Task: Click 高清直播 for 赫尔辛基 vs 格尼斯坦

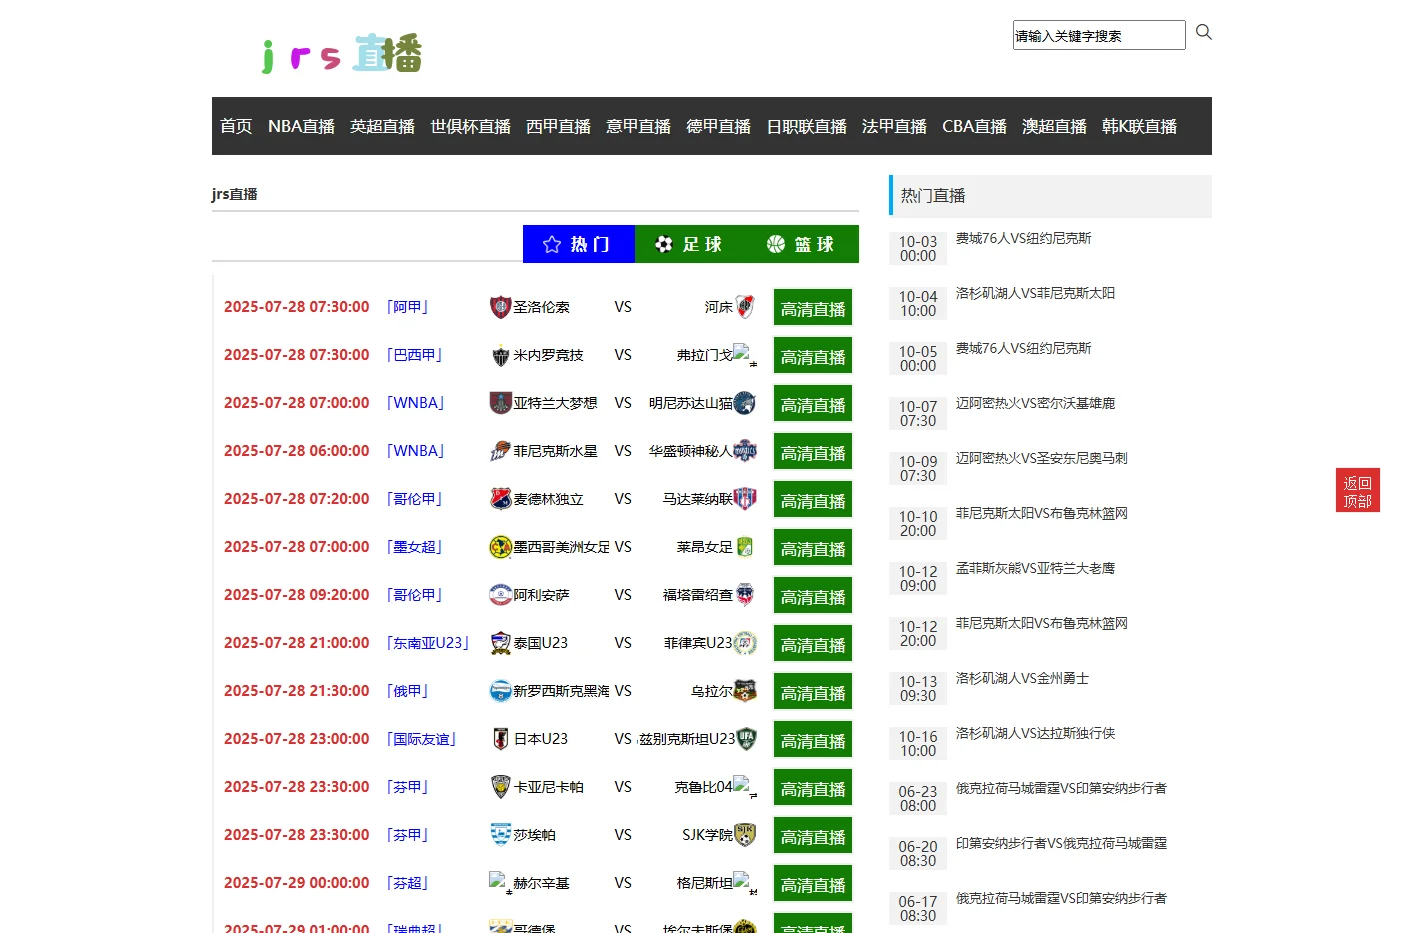Action: [813, 885]
